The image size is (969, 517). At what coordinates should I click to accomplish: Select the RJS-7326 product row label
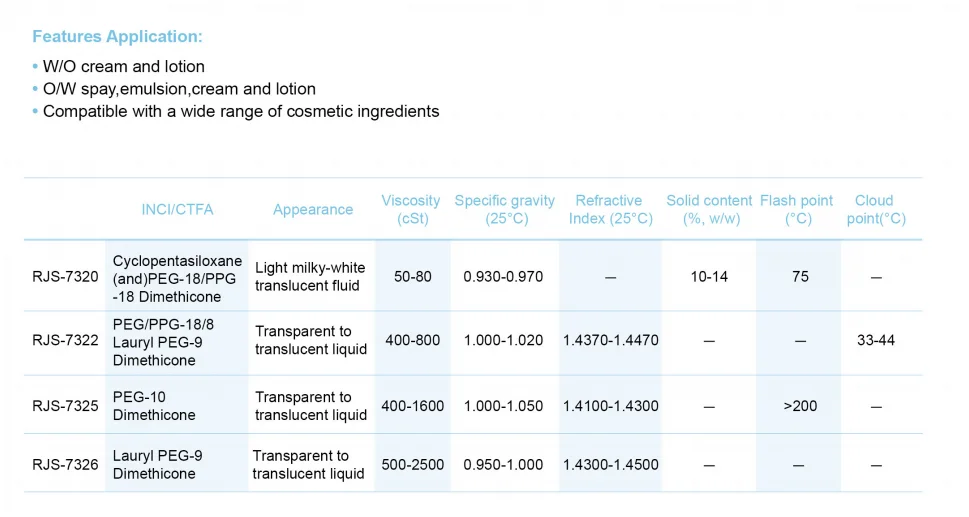(66, 465)
